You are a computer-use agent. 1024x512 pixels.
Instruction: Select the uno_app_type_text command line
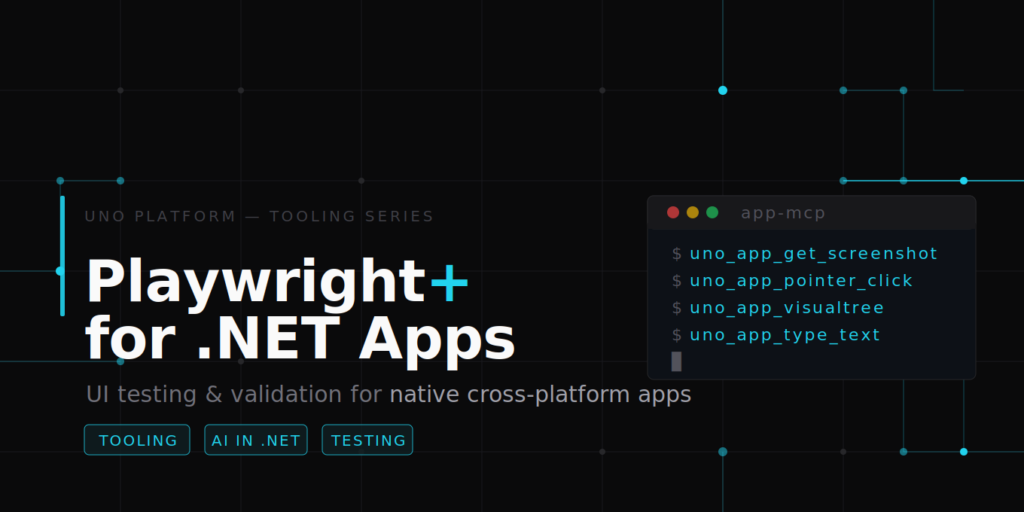[x=776, y=335]
